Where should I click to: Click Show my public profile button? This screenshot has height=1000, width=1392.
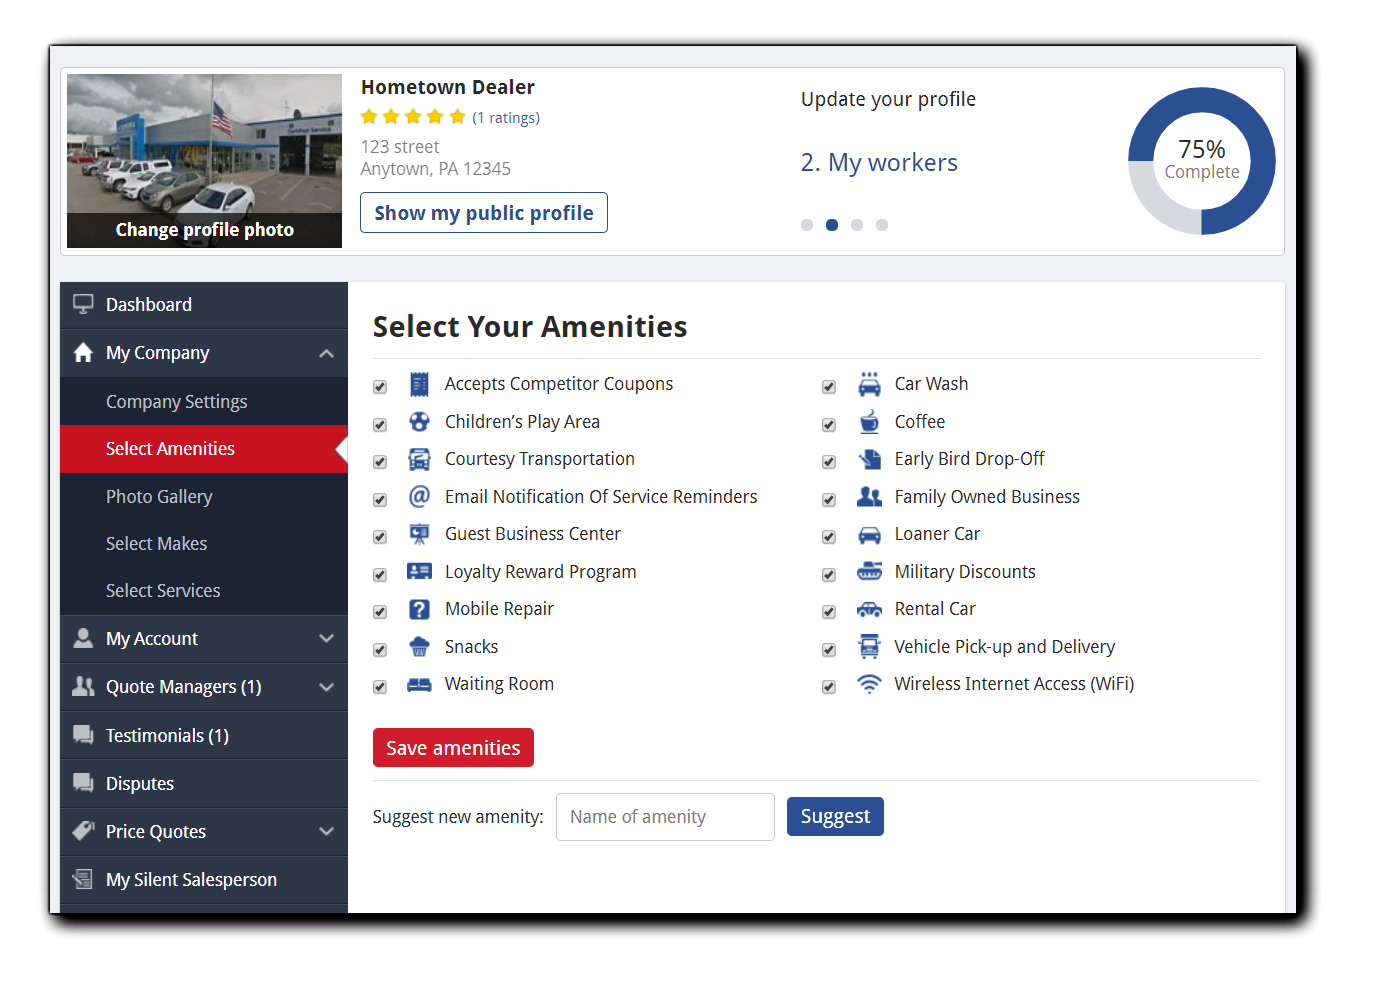coord(483,213)
